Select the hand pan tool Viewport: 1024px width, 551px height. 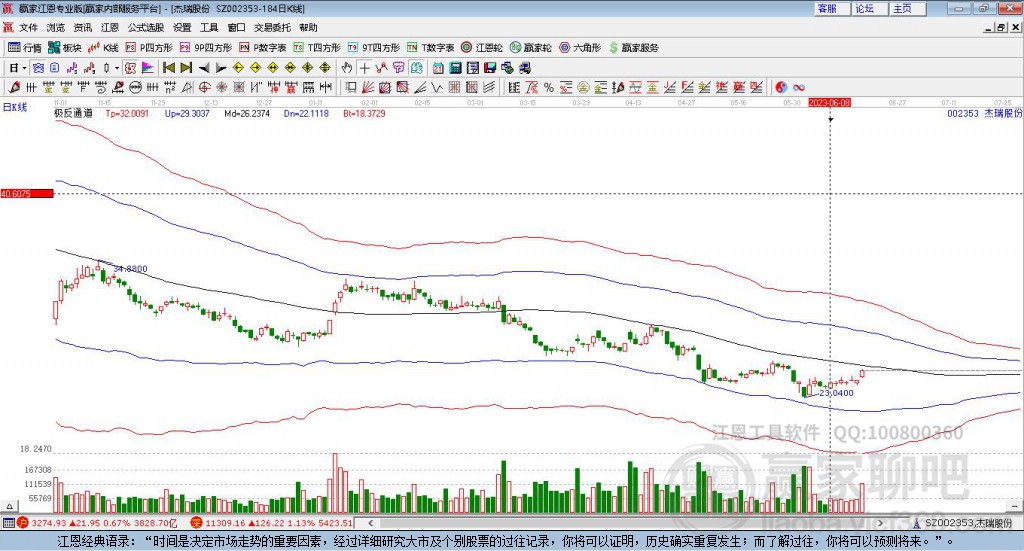pos(347,68)
